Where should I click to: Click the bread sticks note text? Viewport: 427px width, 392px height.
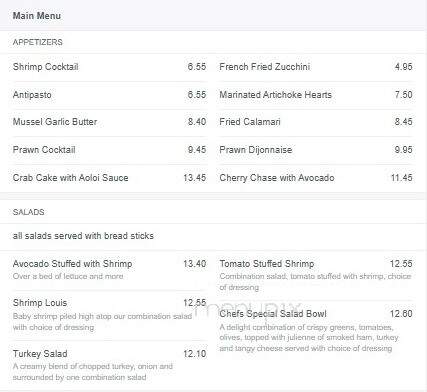click(x=83, y=236)
